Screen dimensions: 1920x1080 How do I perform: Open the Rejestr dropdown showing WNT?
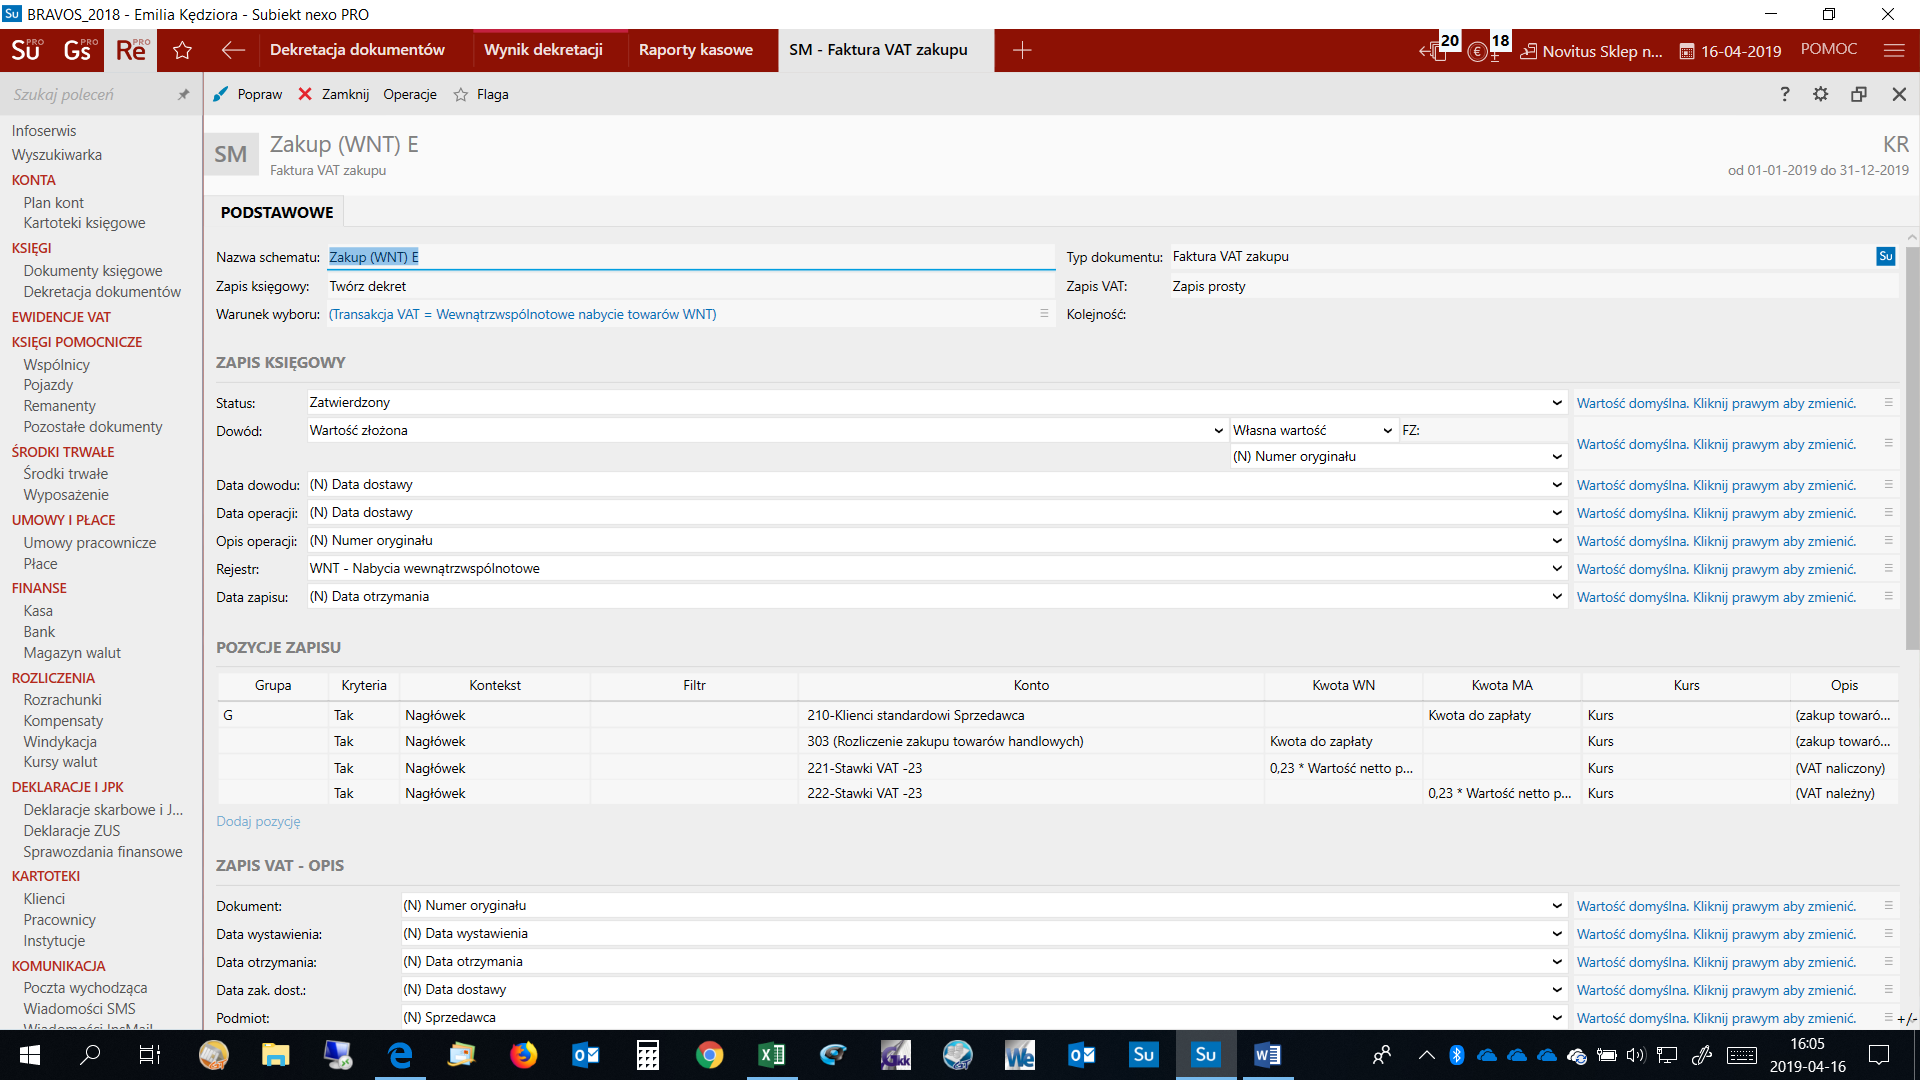coord(1556,569)
